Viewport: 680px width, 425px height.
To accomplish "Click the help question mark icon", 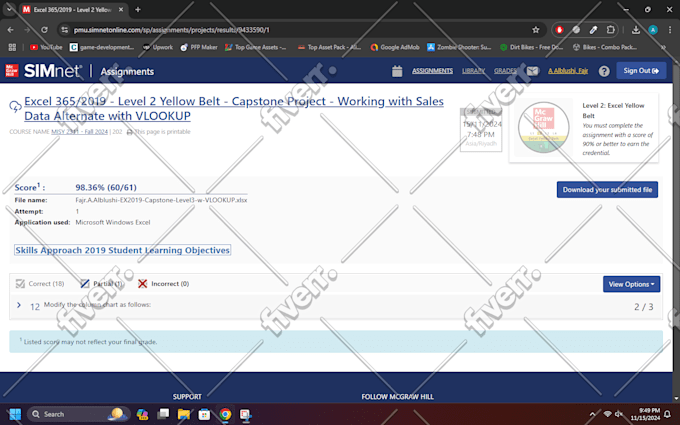I will click(x=604, y=71).
